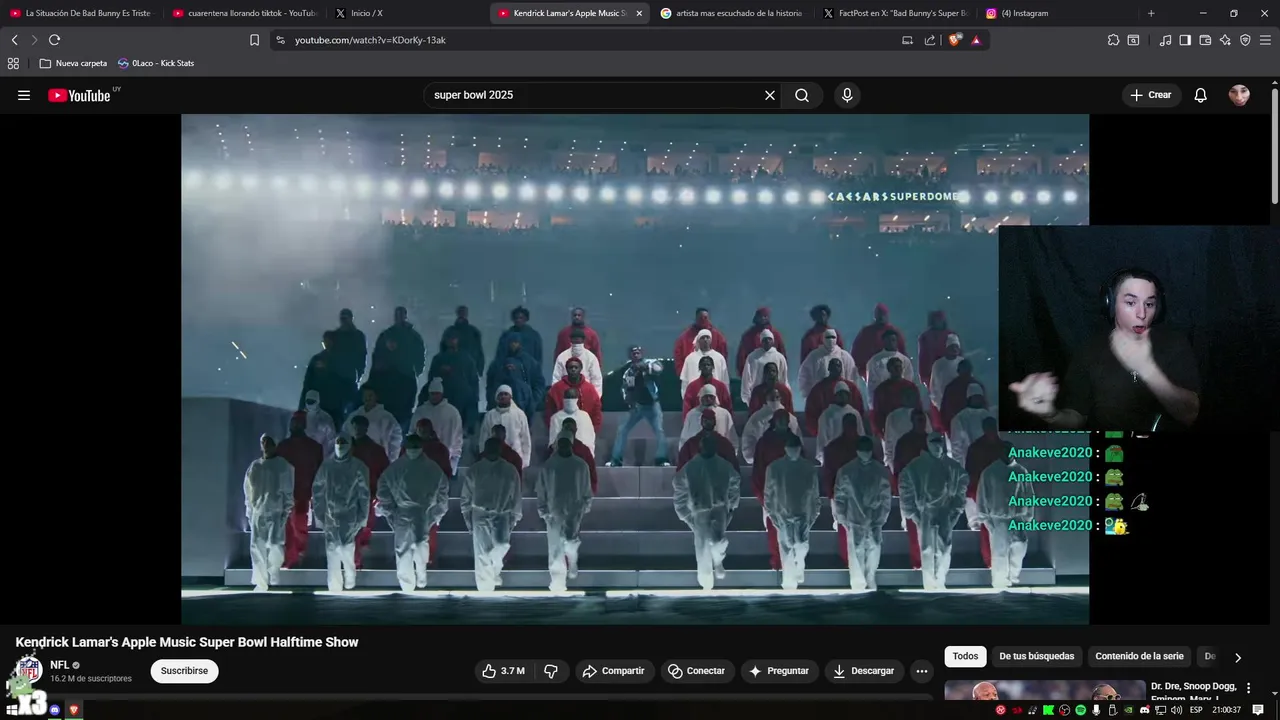
Task: Select De tus búsquedas chip
Action: tap(1036, 656)
